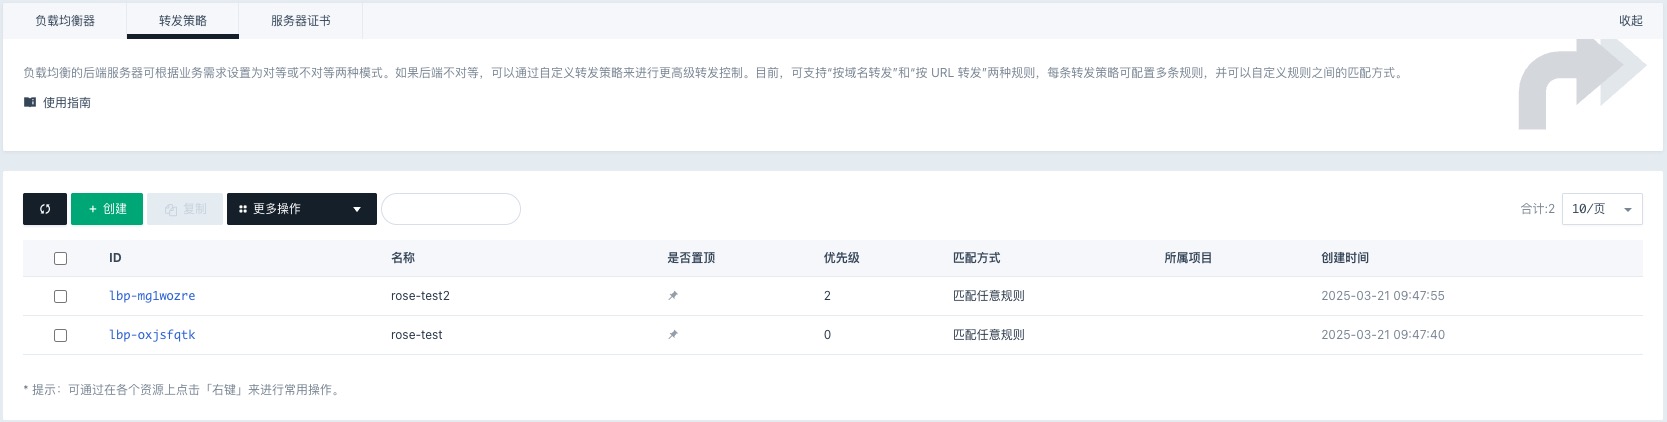Click the pin icon for rose-test

pyautogui.click(x=673, y=335)
